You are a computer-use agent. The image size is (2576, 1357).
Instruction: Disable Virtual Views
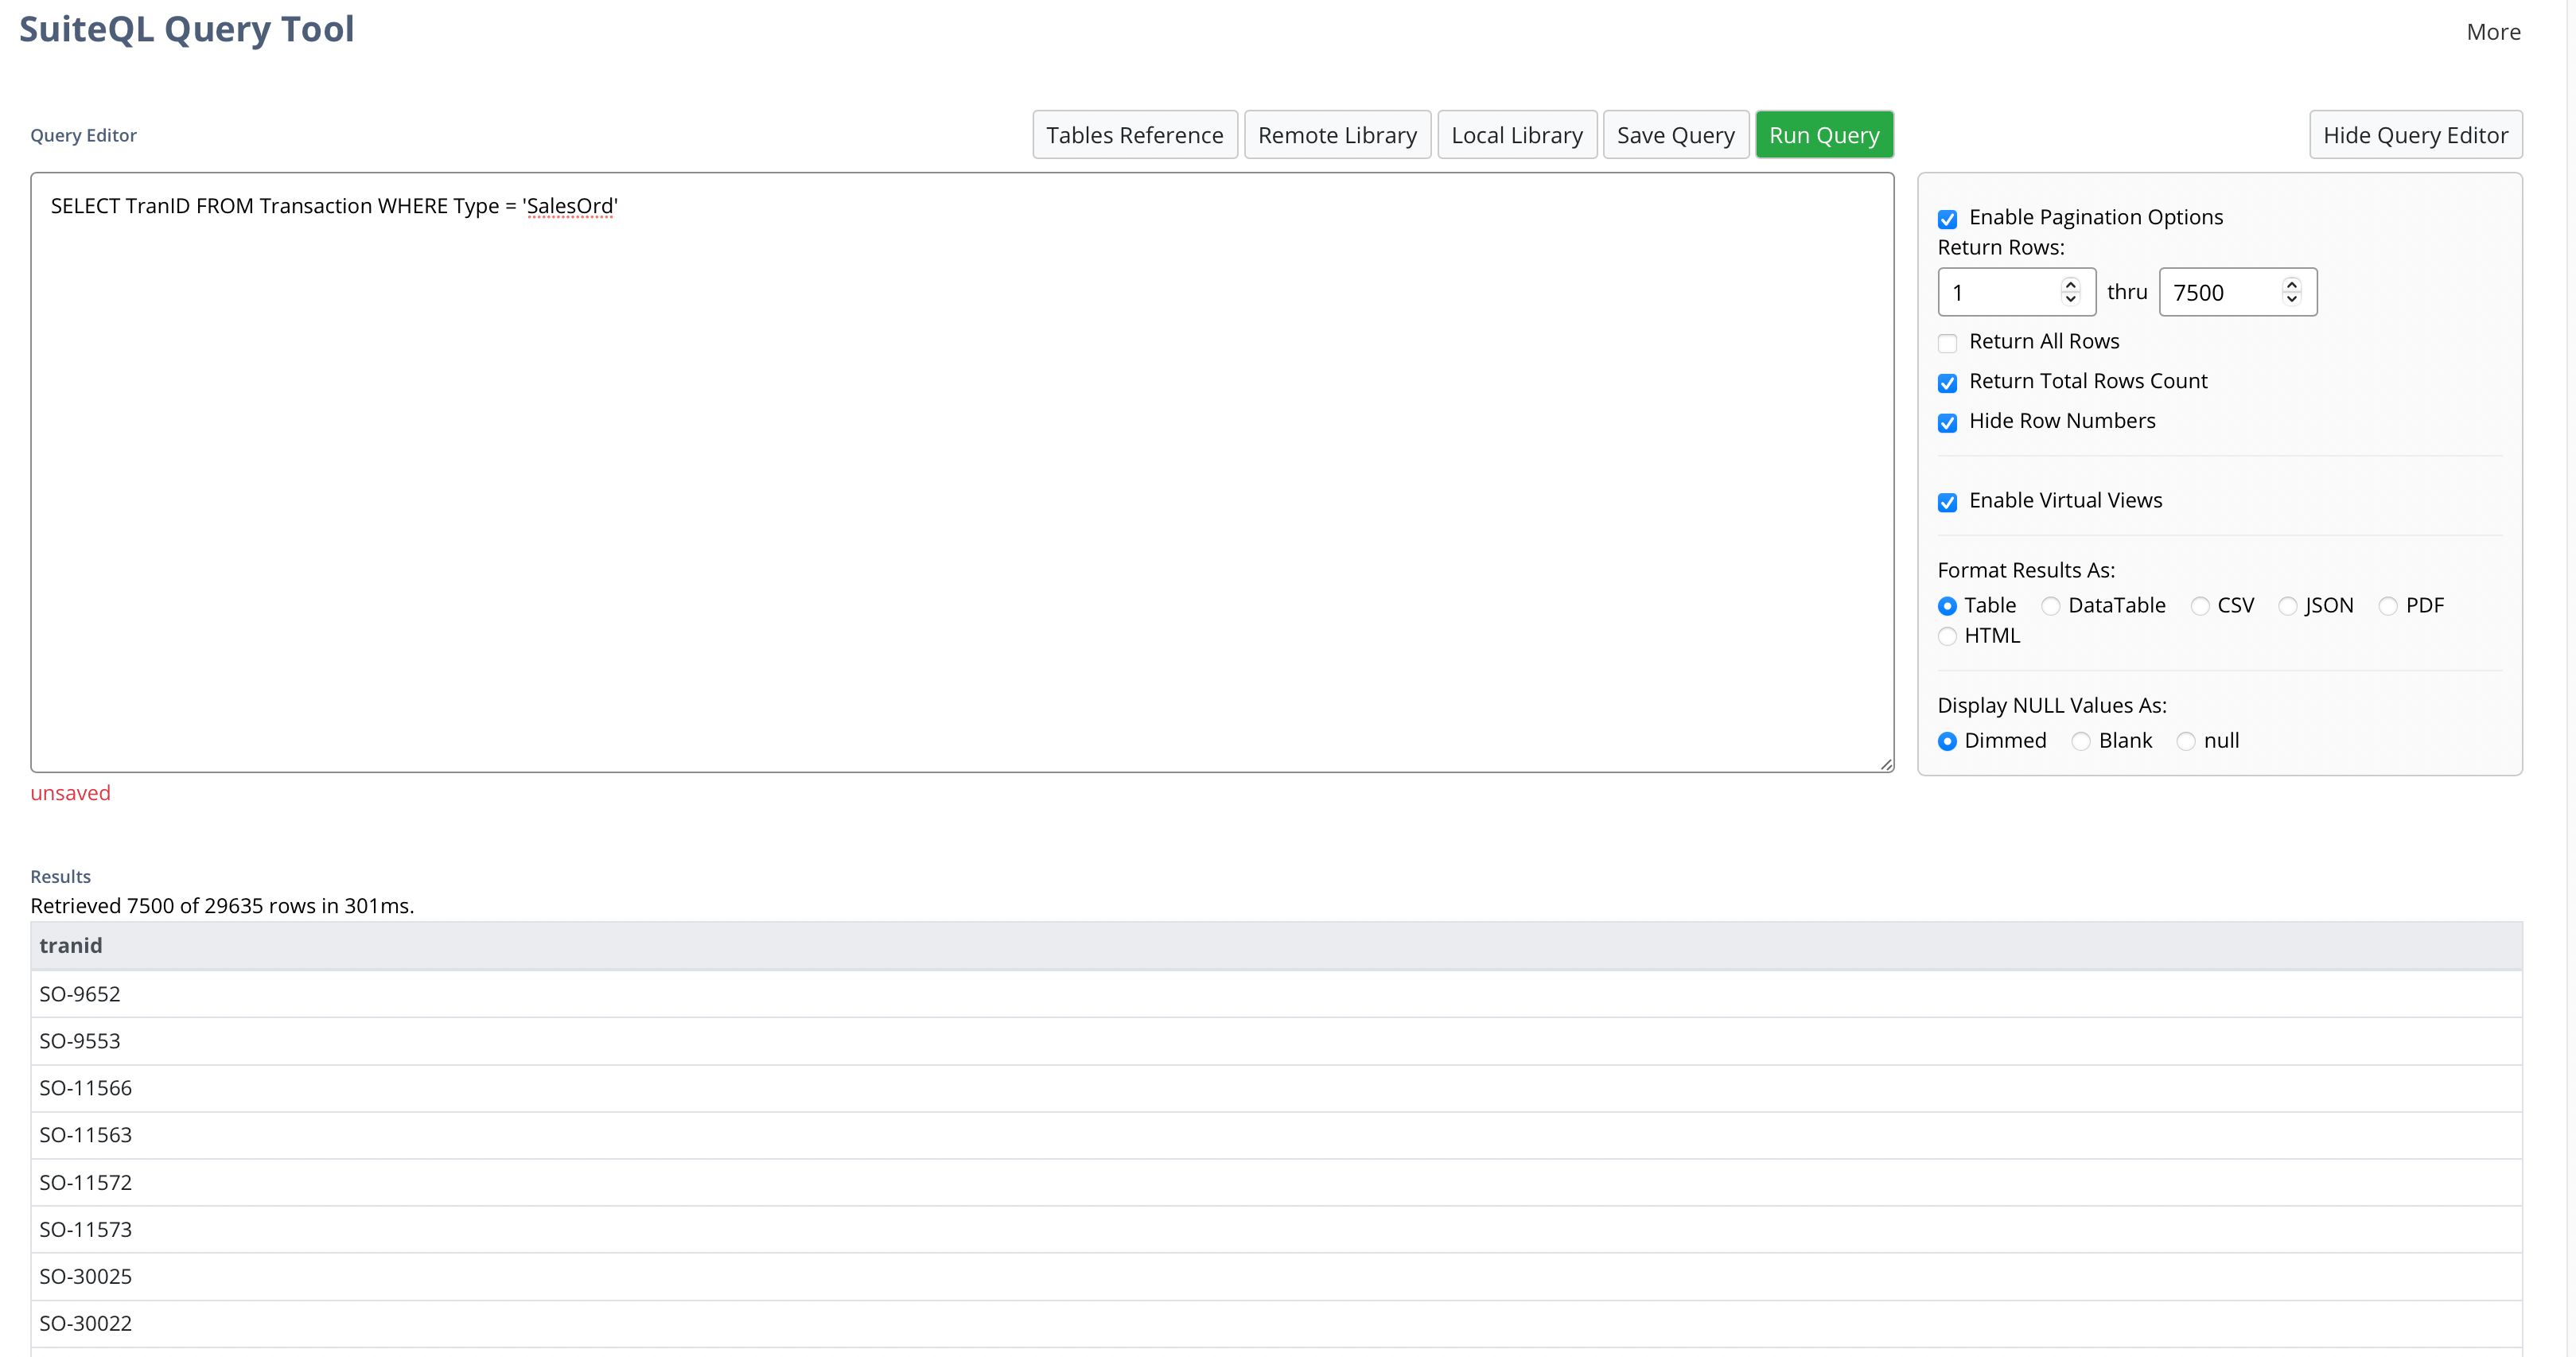[x=1948, y=502]
